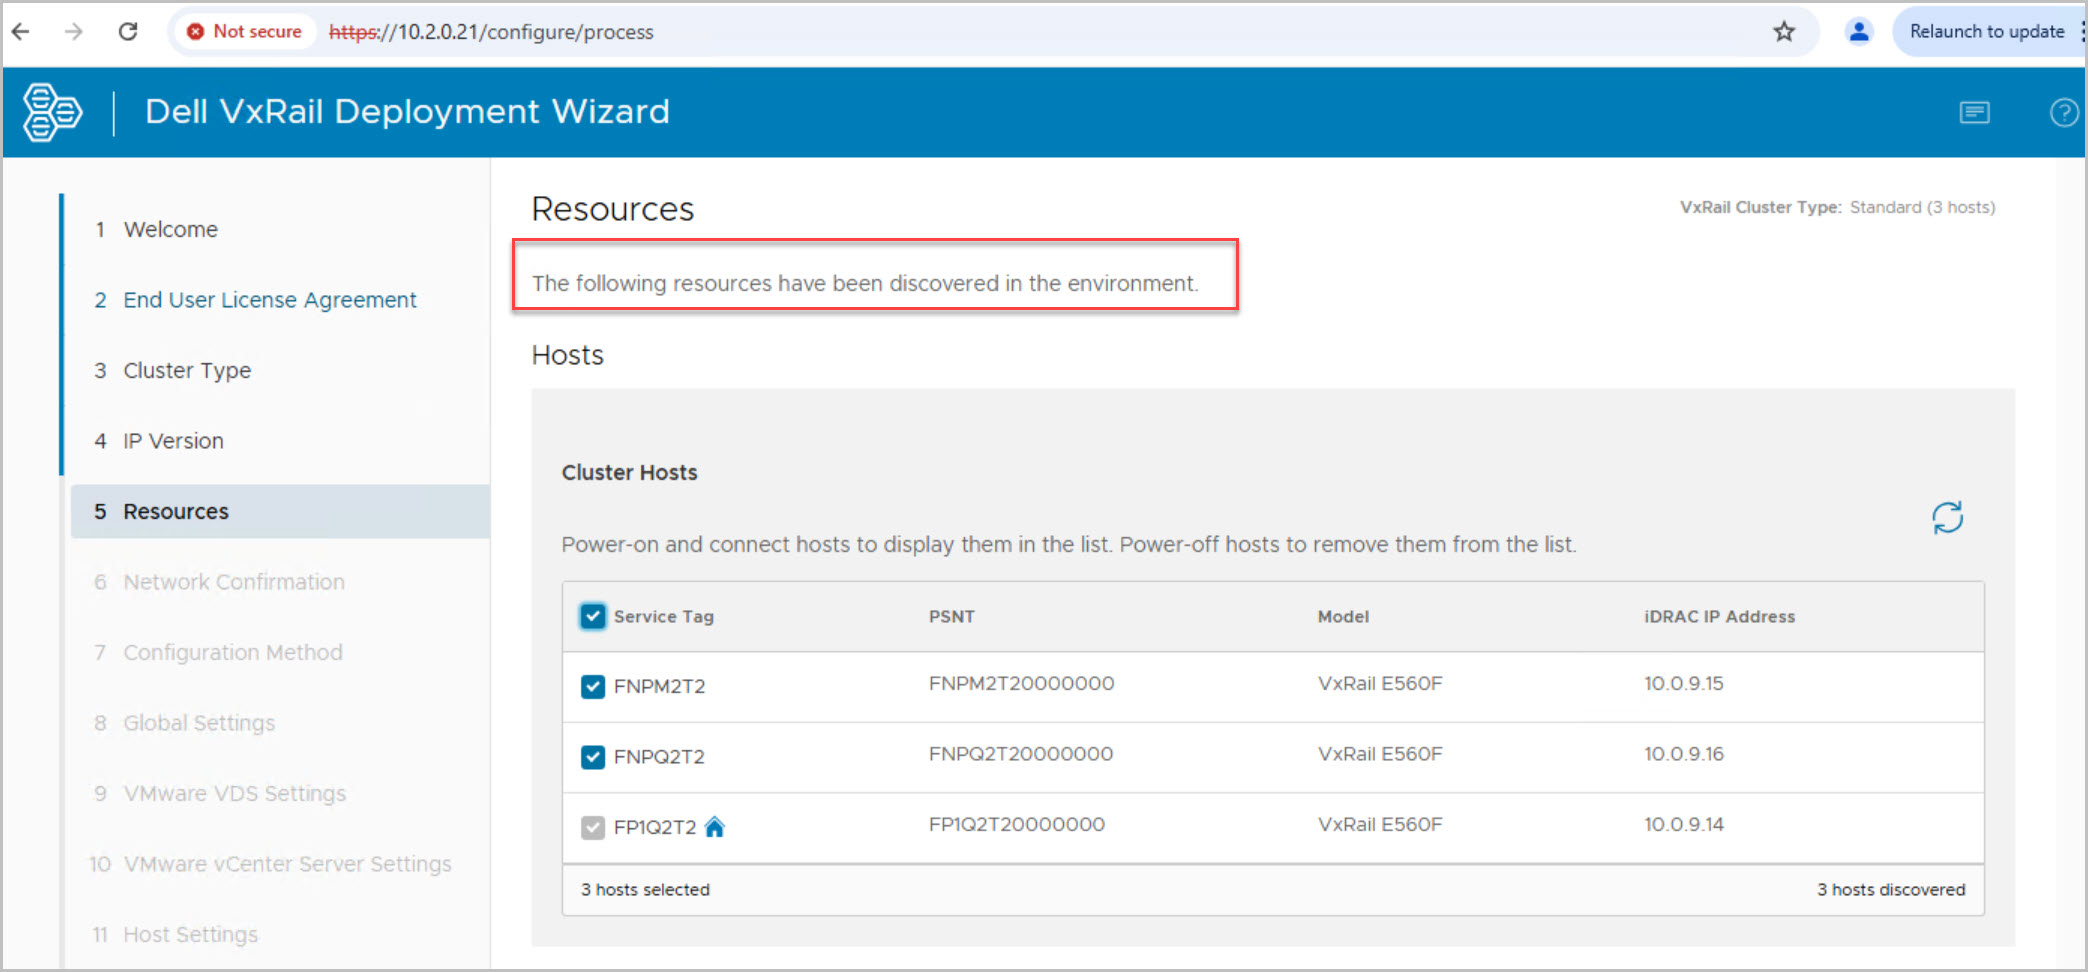Click the primary host home icon
Image resolution: width=2088 pixels, height=972 pixels.
[714, 827]
